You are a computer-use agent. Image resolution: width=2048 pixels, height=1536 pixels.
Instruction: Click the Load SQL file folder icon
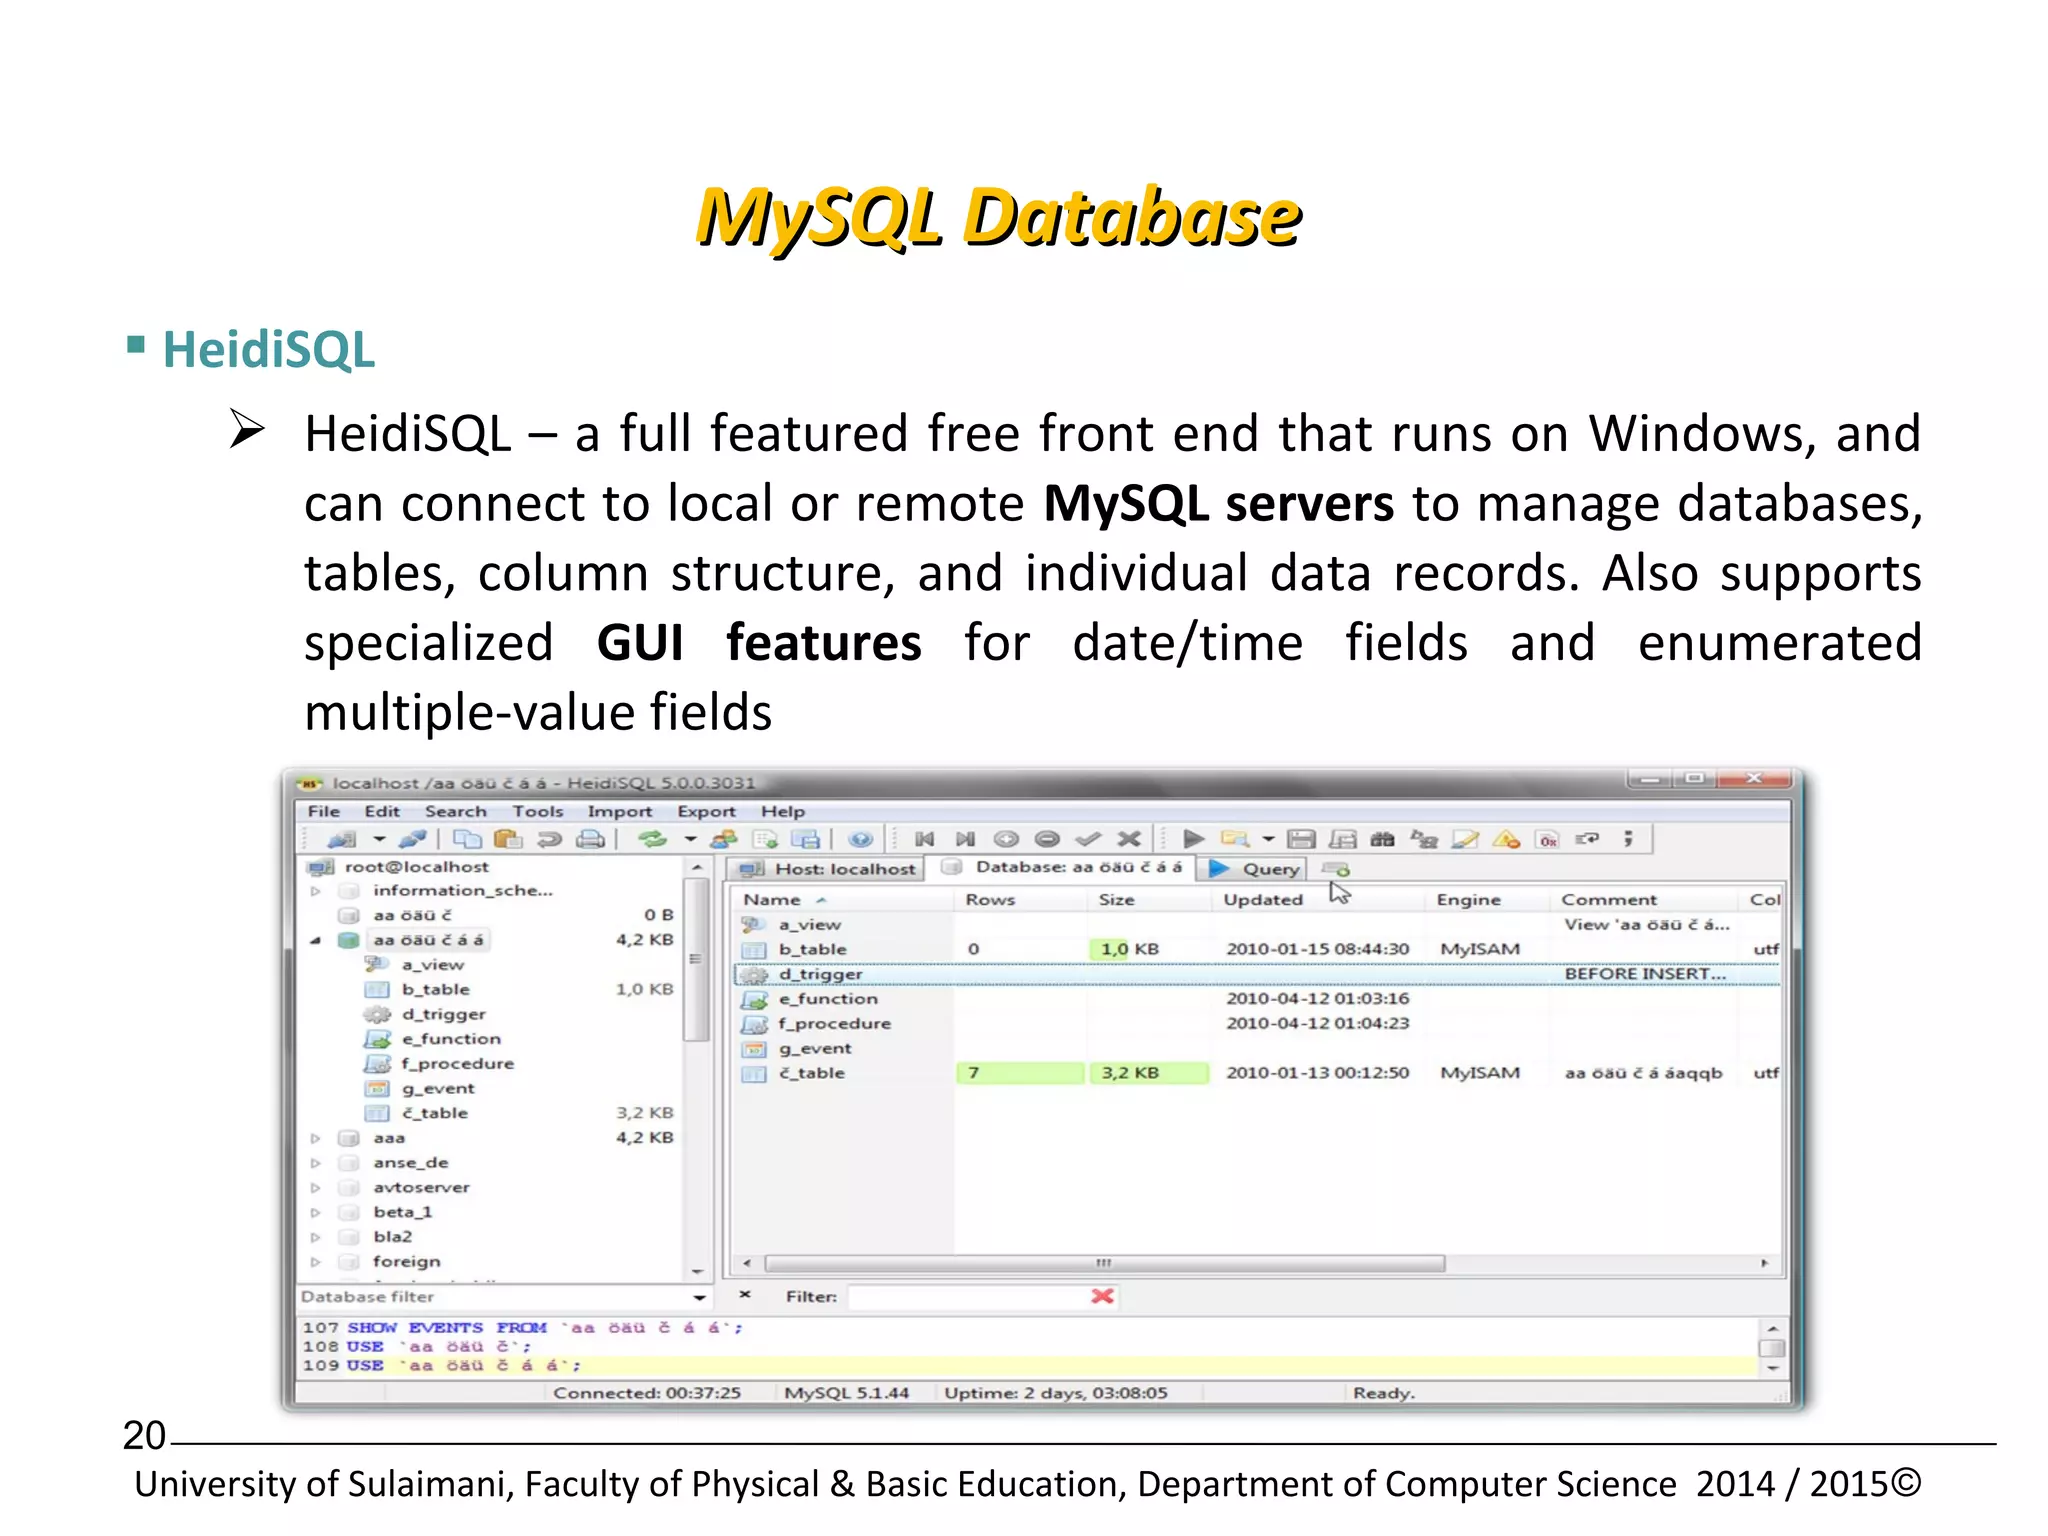pyautogui.click(x=1235, y=839)
